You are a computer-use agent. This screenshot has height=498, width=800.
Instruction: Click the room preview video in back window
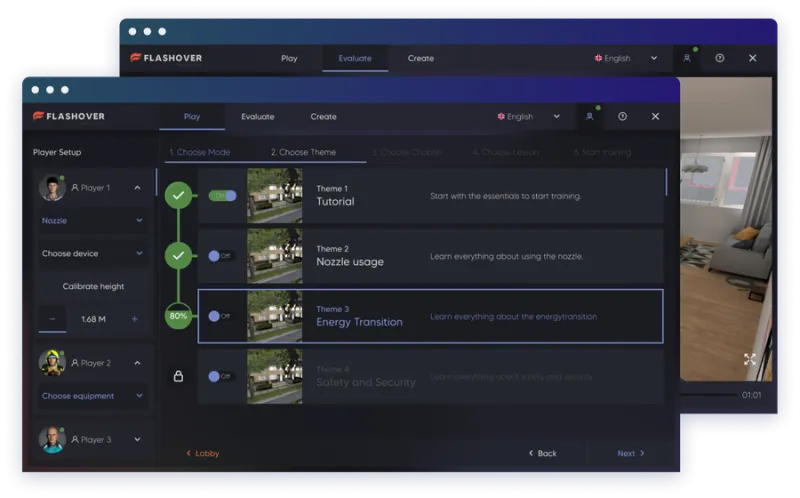tap(726, 229)
